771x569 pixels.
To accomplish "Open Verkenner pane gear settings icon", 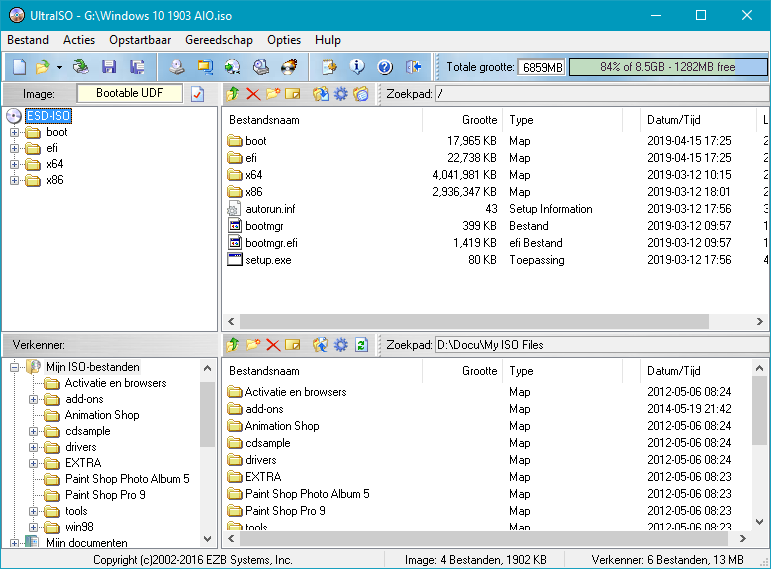I will pyautogui.click(x=340, y=345).
